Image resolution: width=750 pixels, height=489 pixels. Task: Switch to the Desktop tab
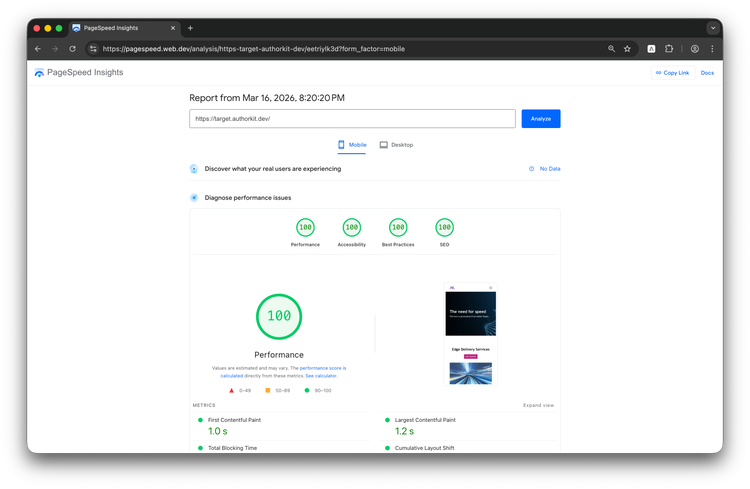coord(396,145)
